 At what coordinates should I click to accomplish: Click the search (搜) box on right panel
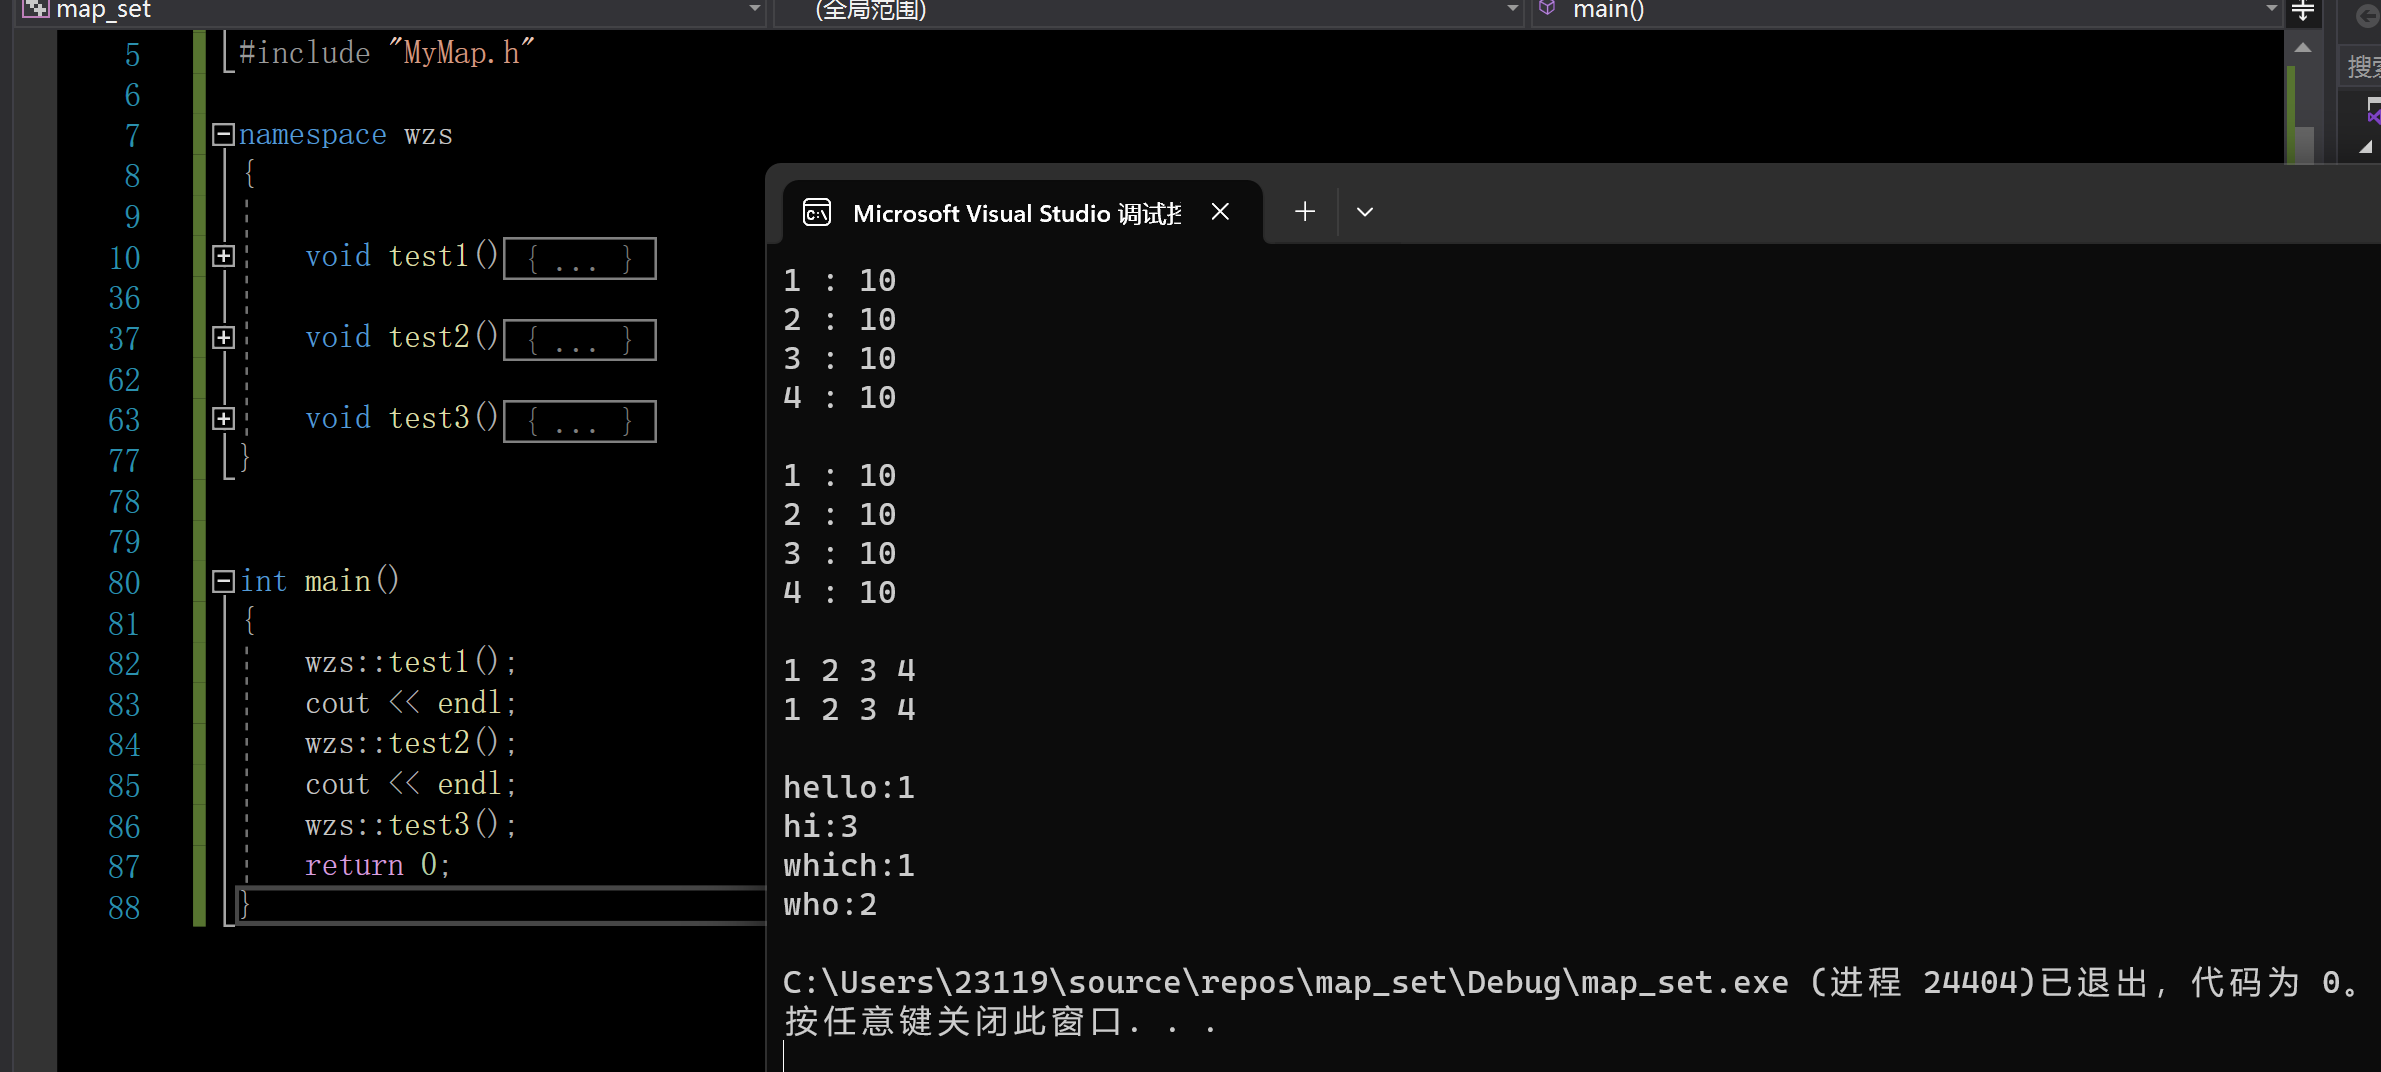click(2362, 66)
